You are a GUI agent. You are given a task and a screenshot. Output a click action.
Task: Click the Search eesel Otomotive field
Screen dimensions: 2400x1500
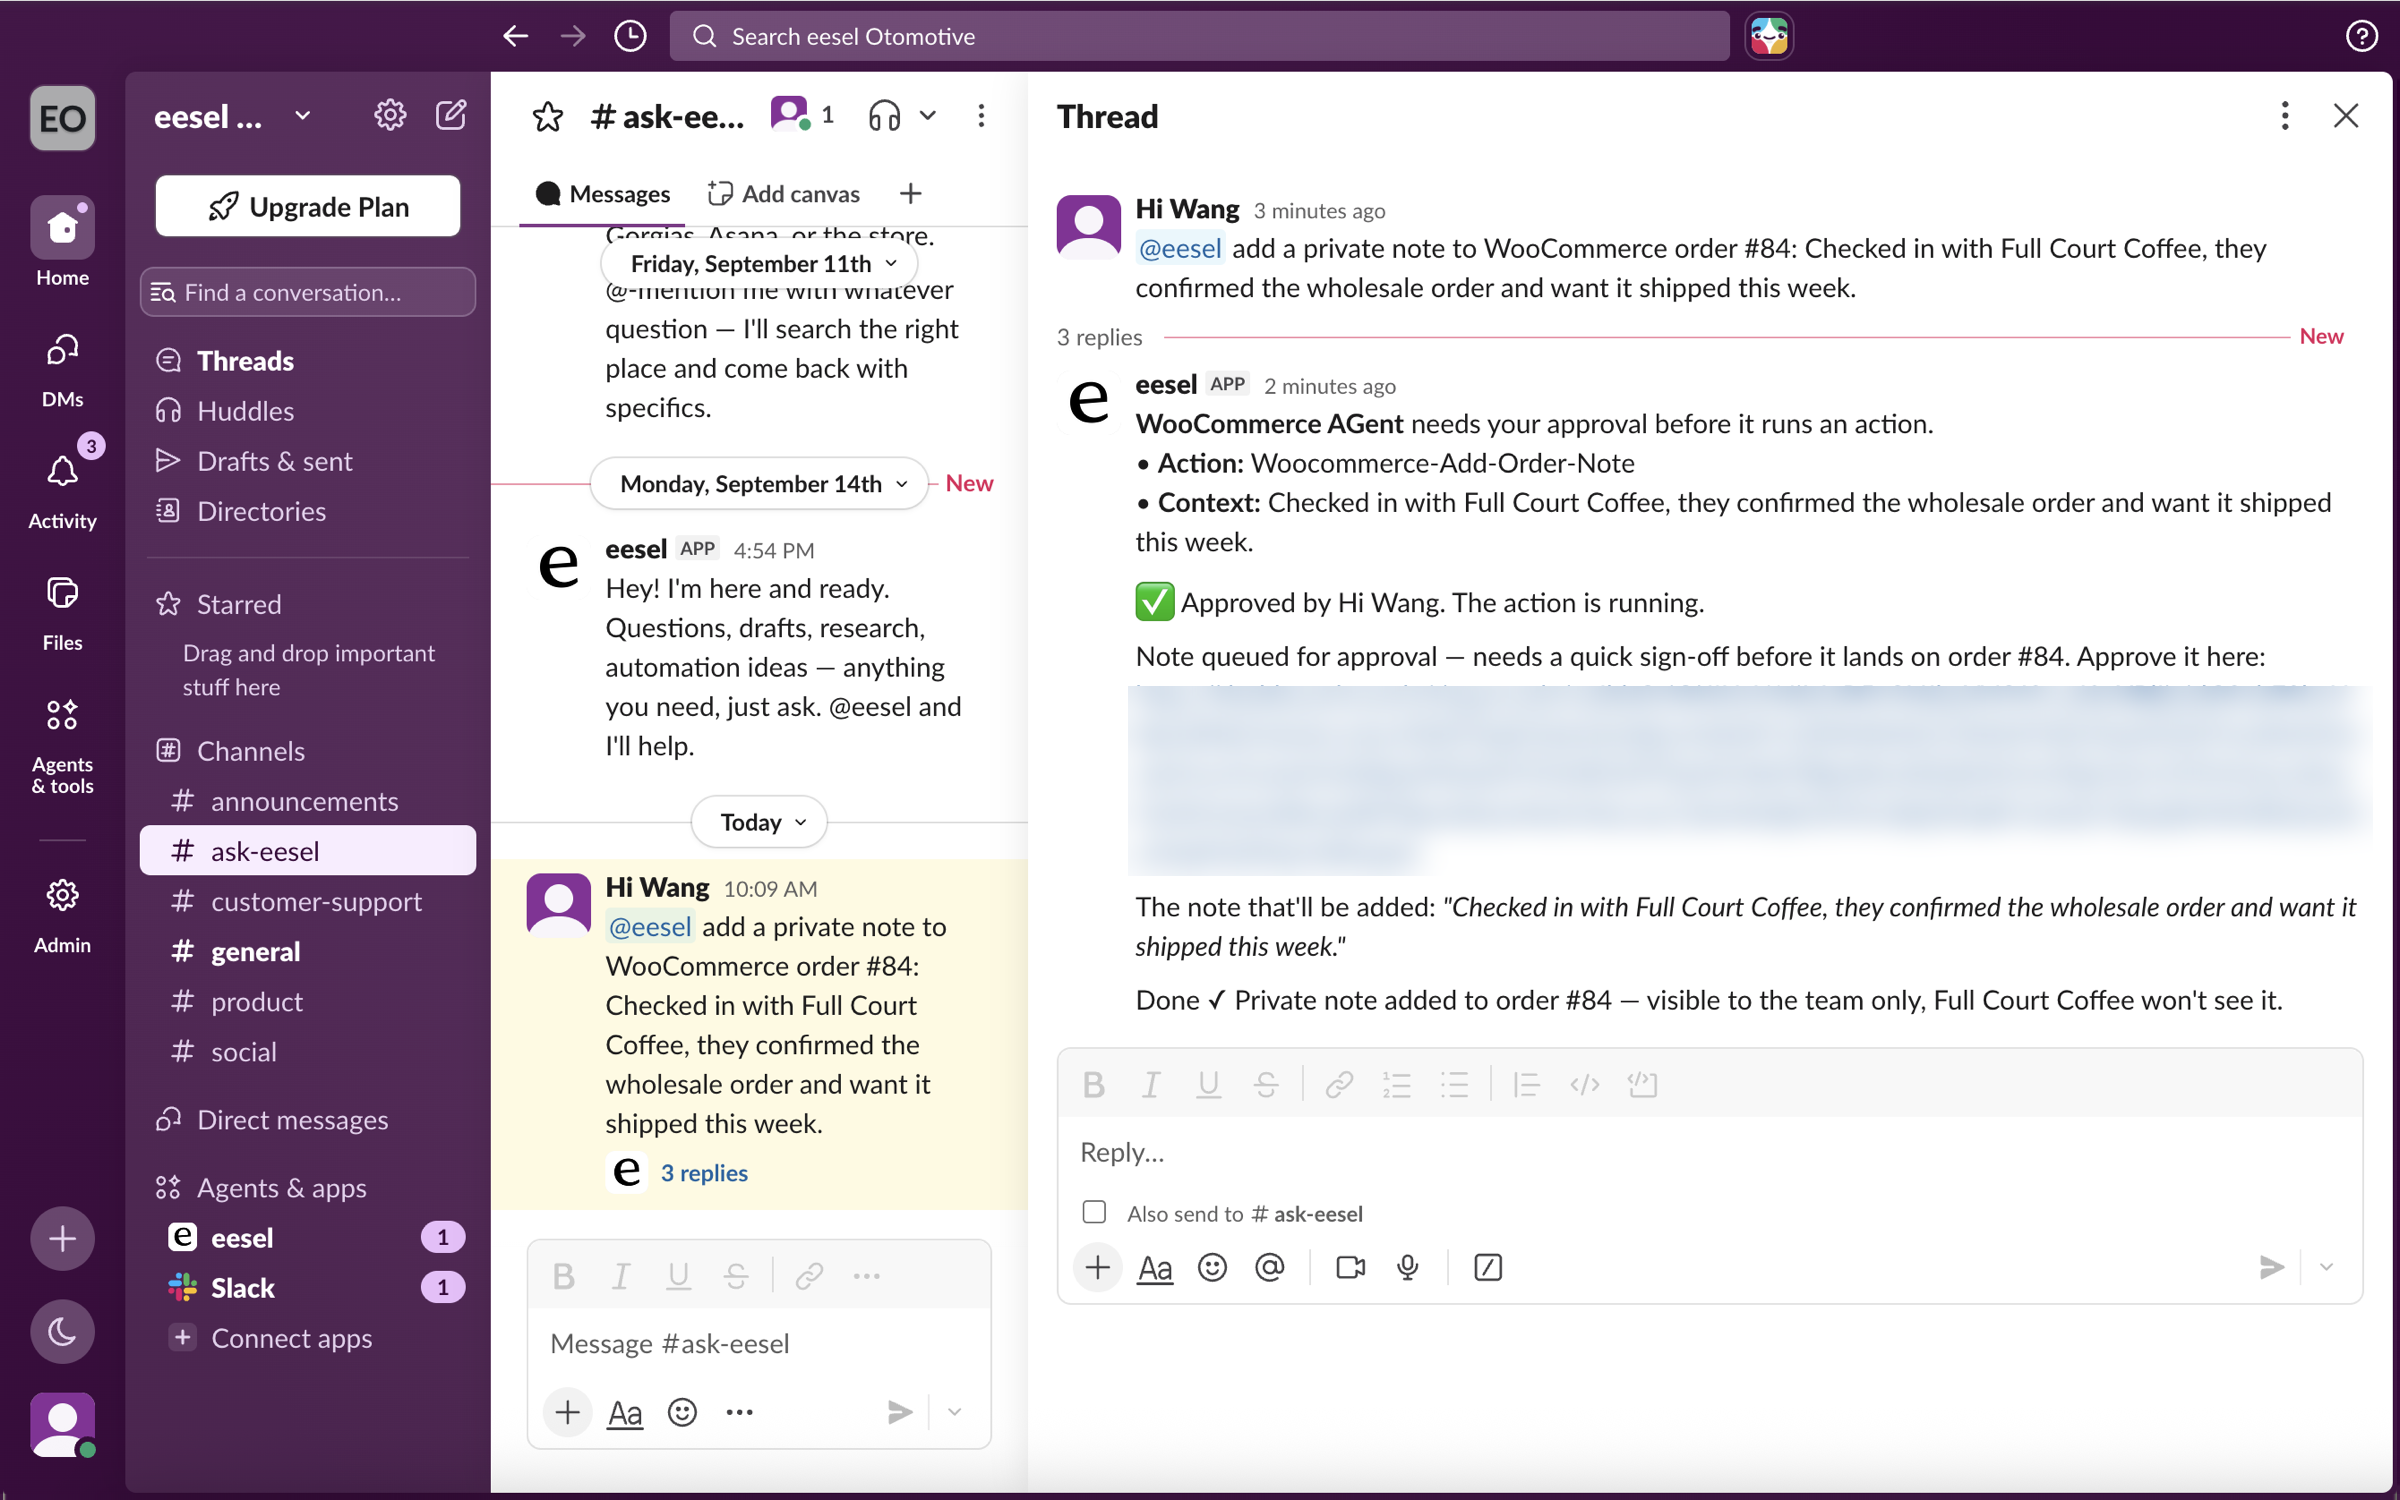click(1199, 36)
